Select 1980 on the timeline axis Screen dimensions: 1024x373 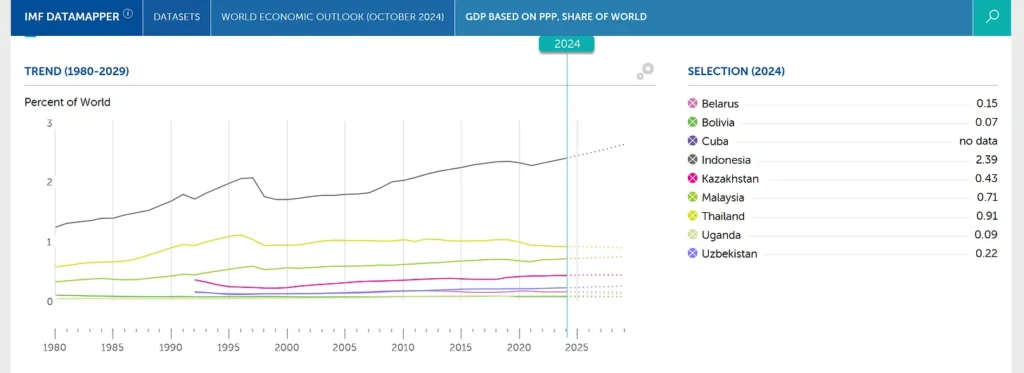[x=55, y=348]
